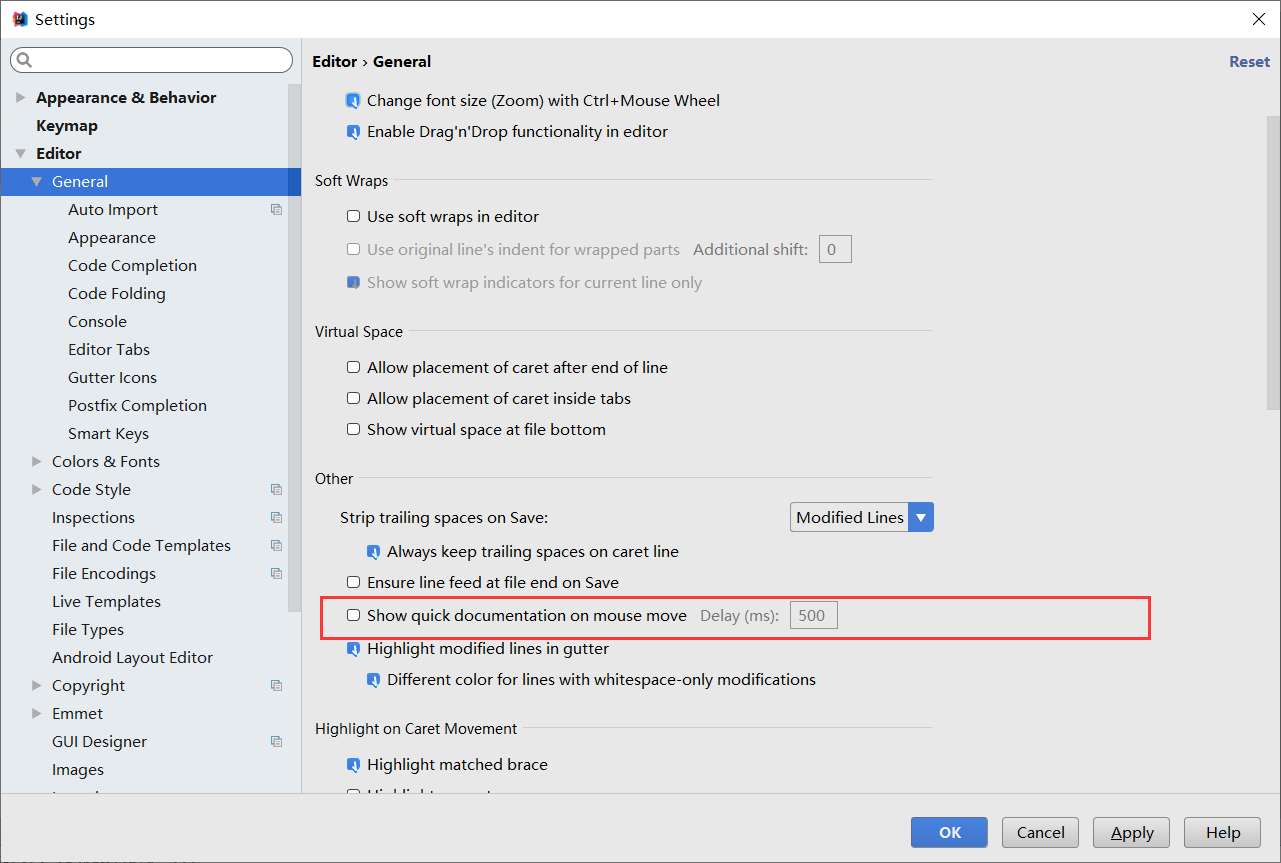Select Editor Tabs in settings tree

point(109,350)
